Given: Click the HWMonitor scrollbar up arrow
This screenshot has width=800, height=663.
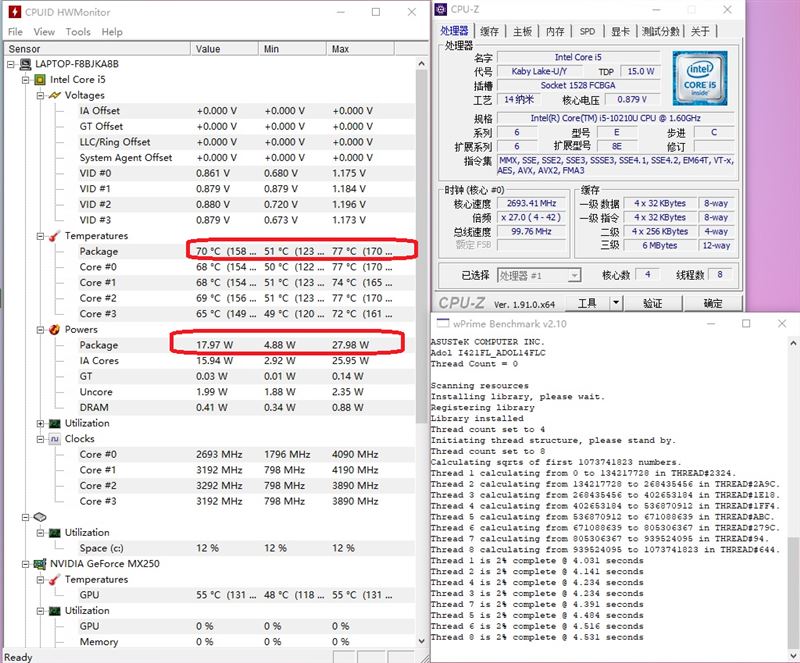Looking at the screenshot, I should pos(421,64).
